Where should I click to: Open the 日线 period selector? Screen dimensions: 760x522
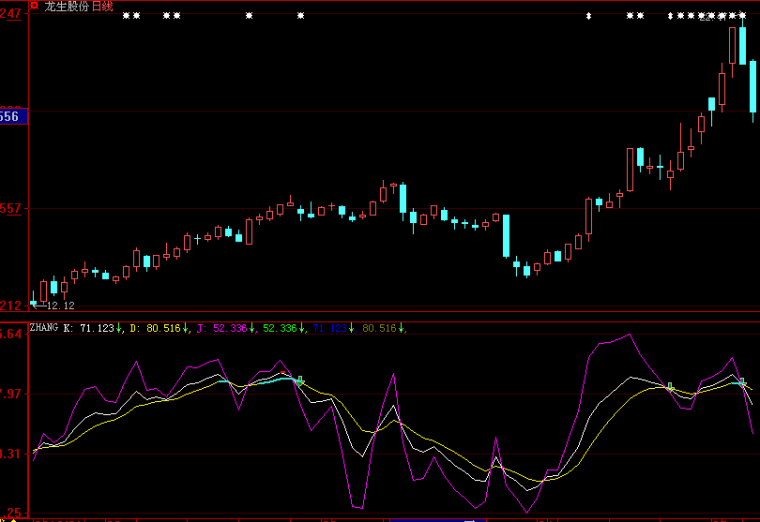coord(102,6)
